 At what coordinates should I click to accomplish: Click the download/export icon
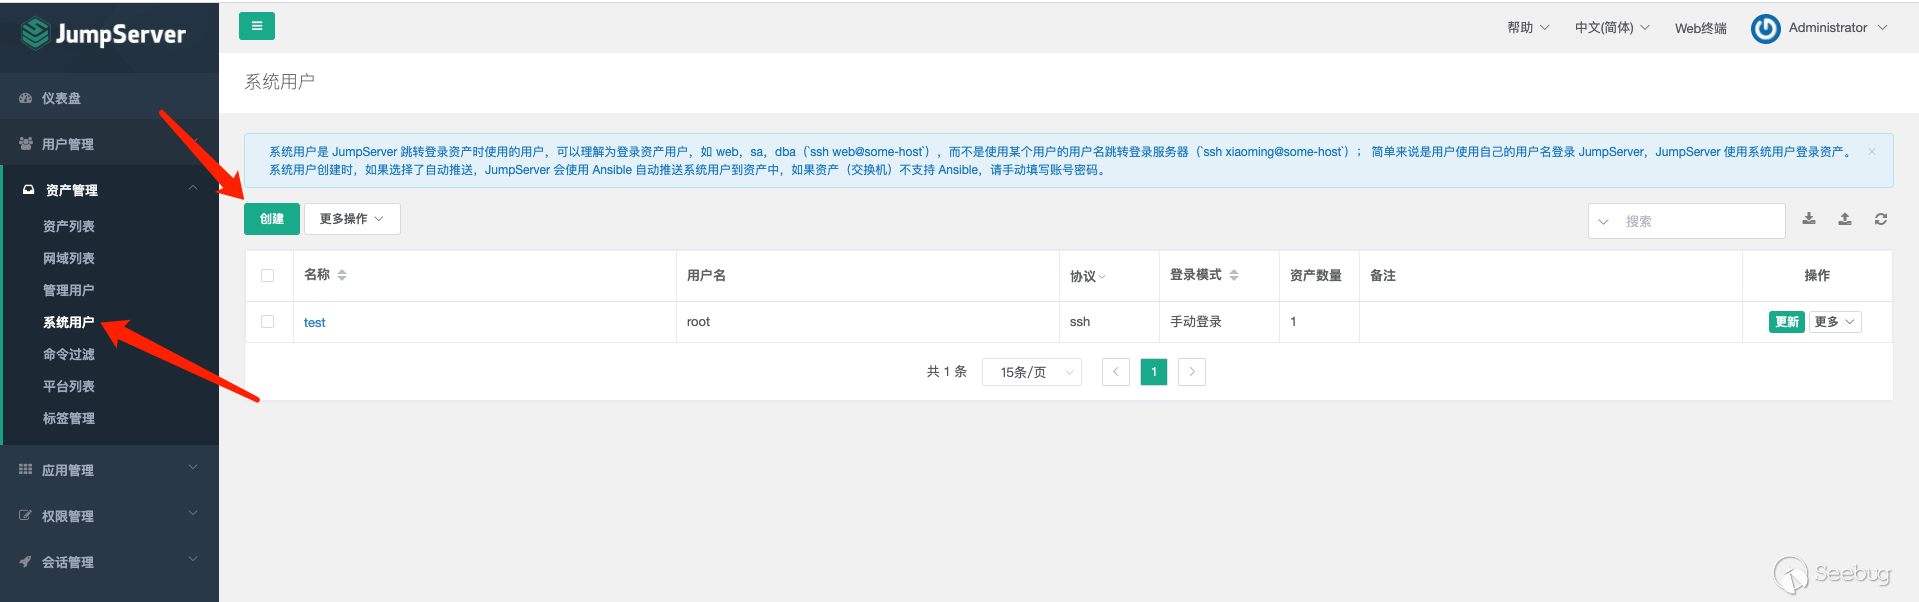pyautogui.click(x=1809, y=219)
